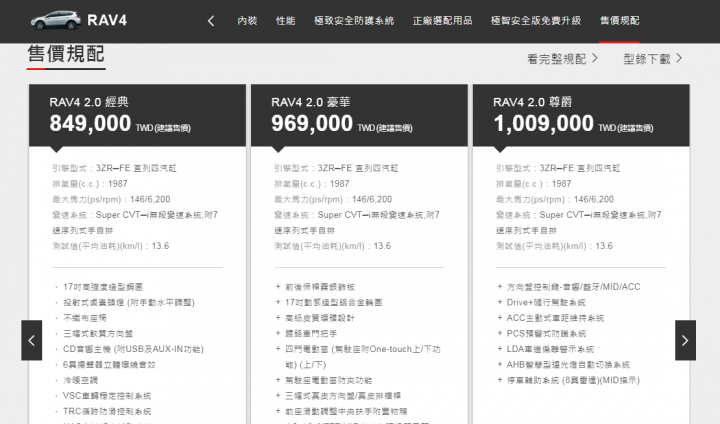Open the 性能 menu tab
The image size is (720, 424).
(285, 21)
